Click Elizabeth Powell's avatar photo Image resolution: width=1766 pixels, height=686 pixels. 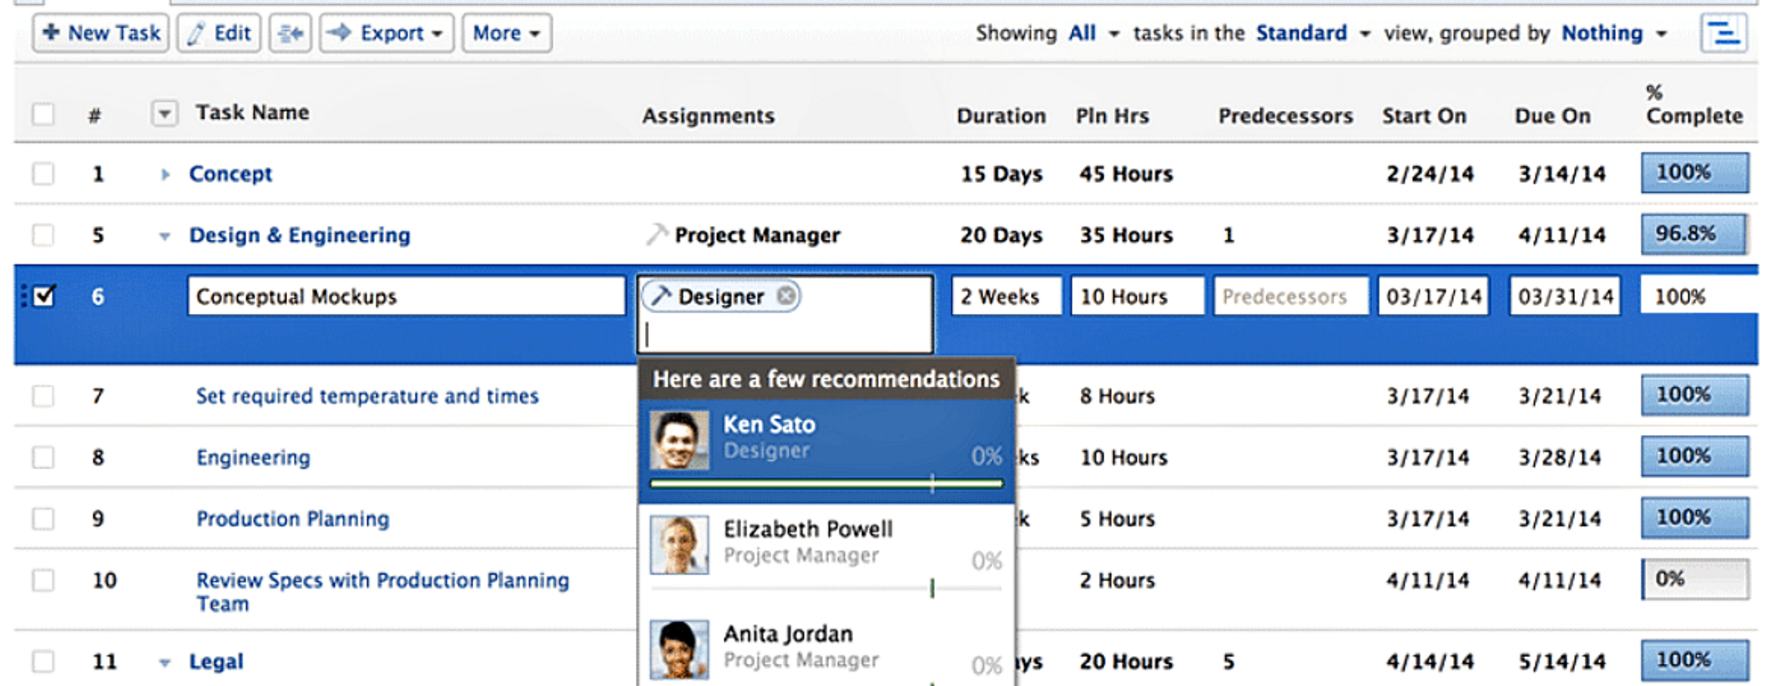click(679, 545)
